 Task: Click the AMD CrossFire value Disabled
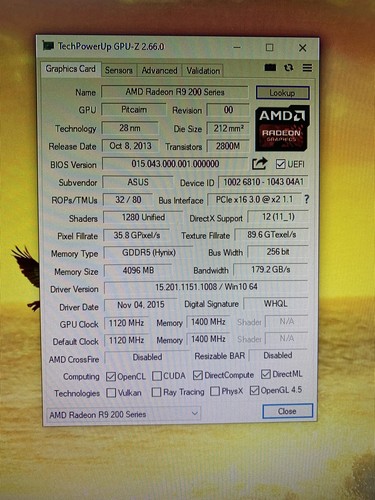(147, 357)
